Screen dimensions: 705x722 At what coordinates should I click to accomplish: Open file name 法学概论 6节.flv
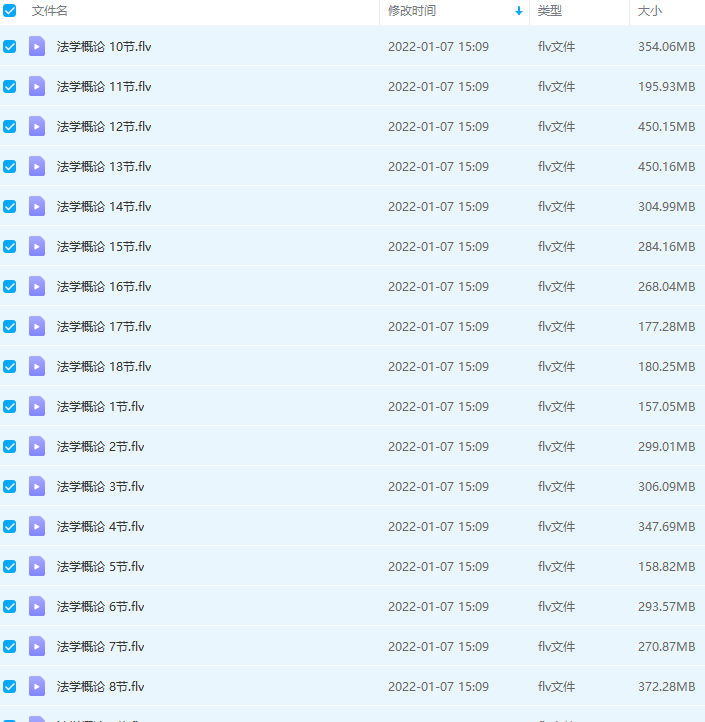100,607
